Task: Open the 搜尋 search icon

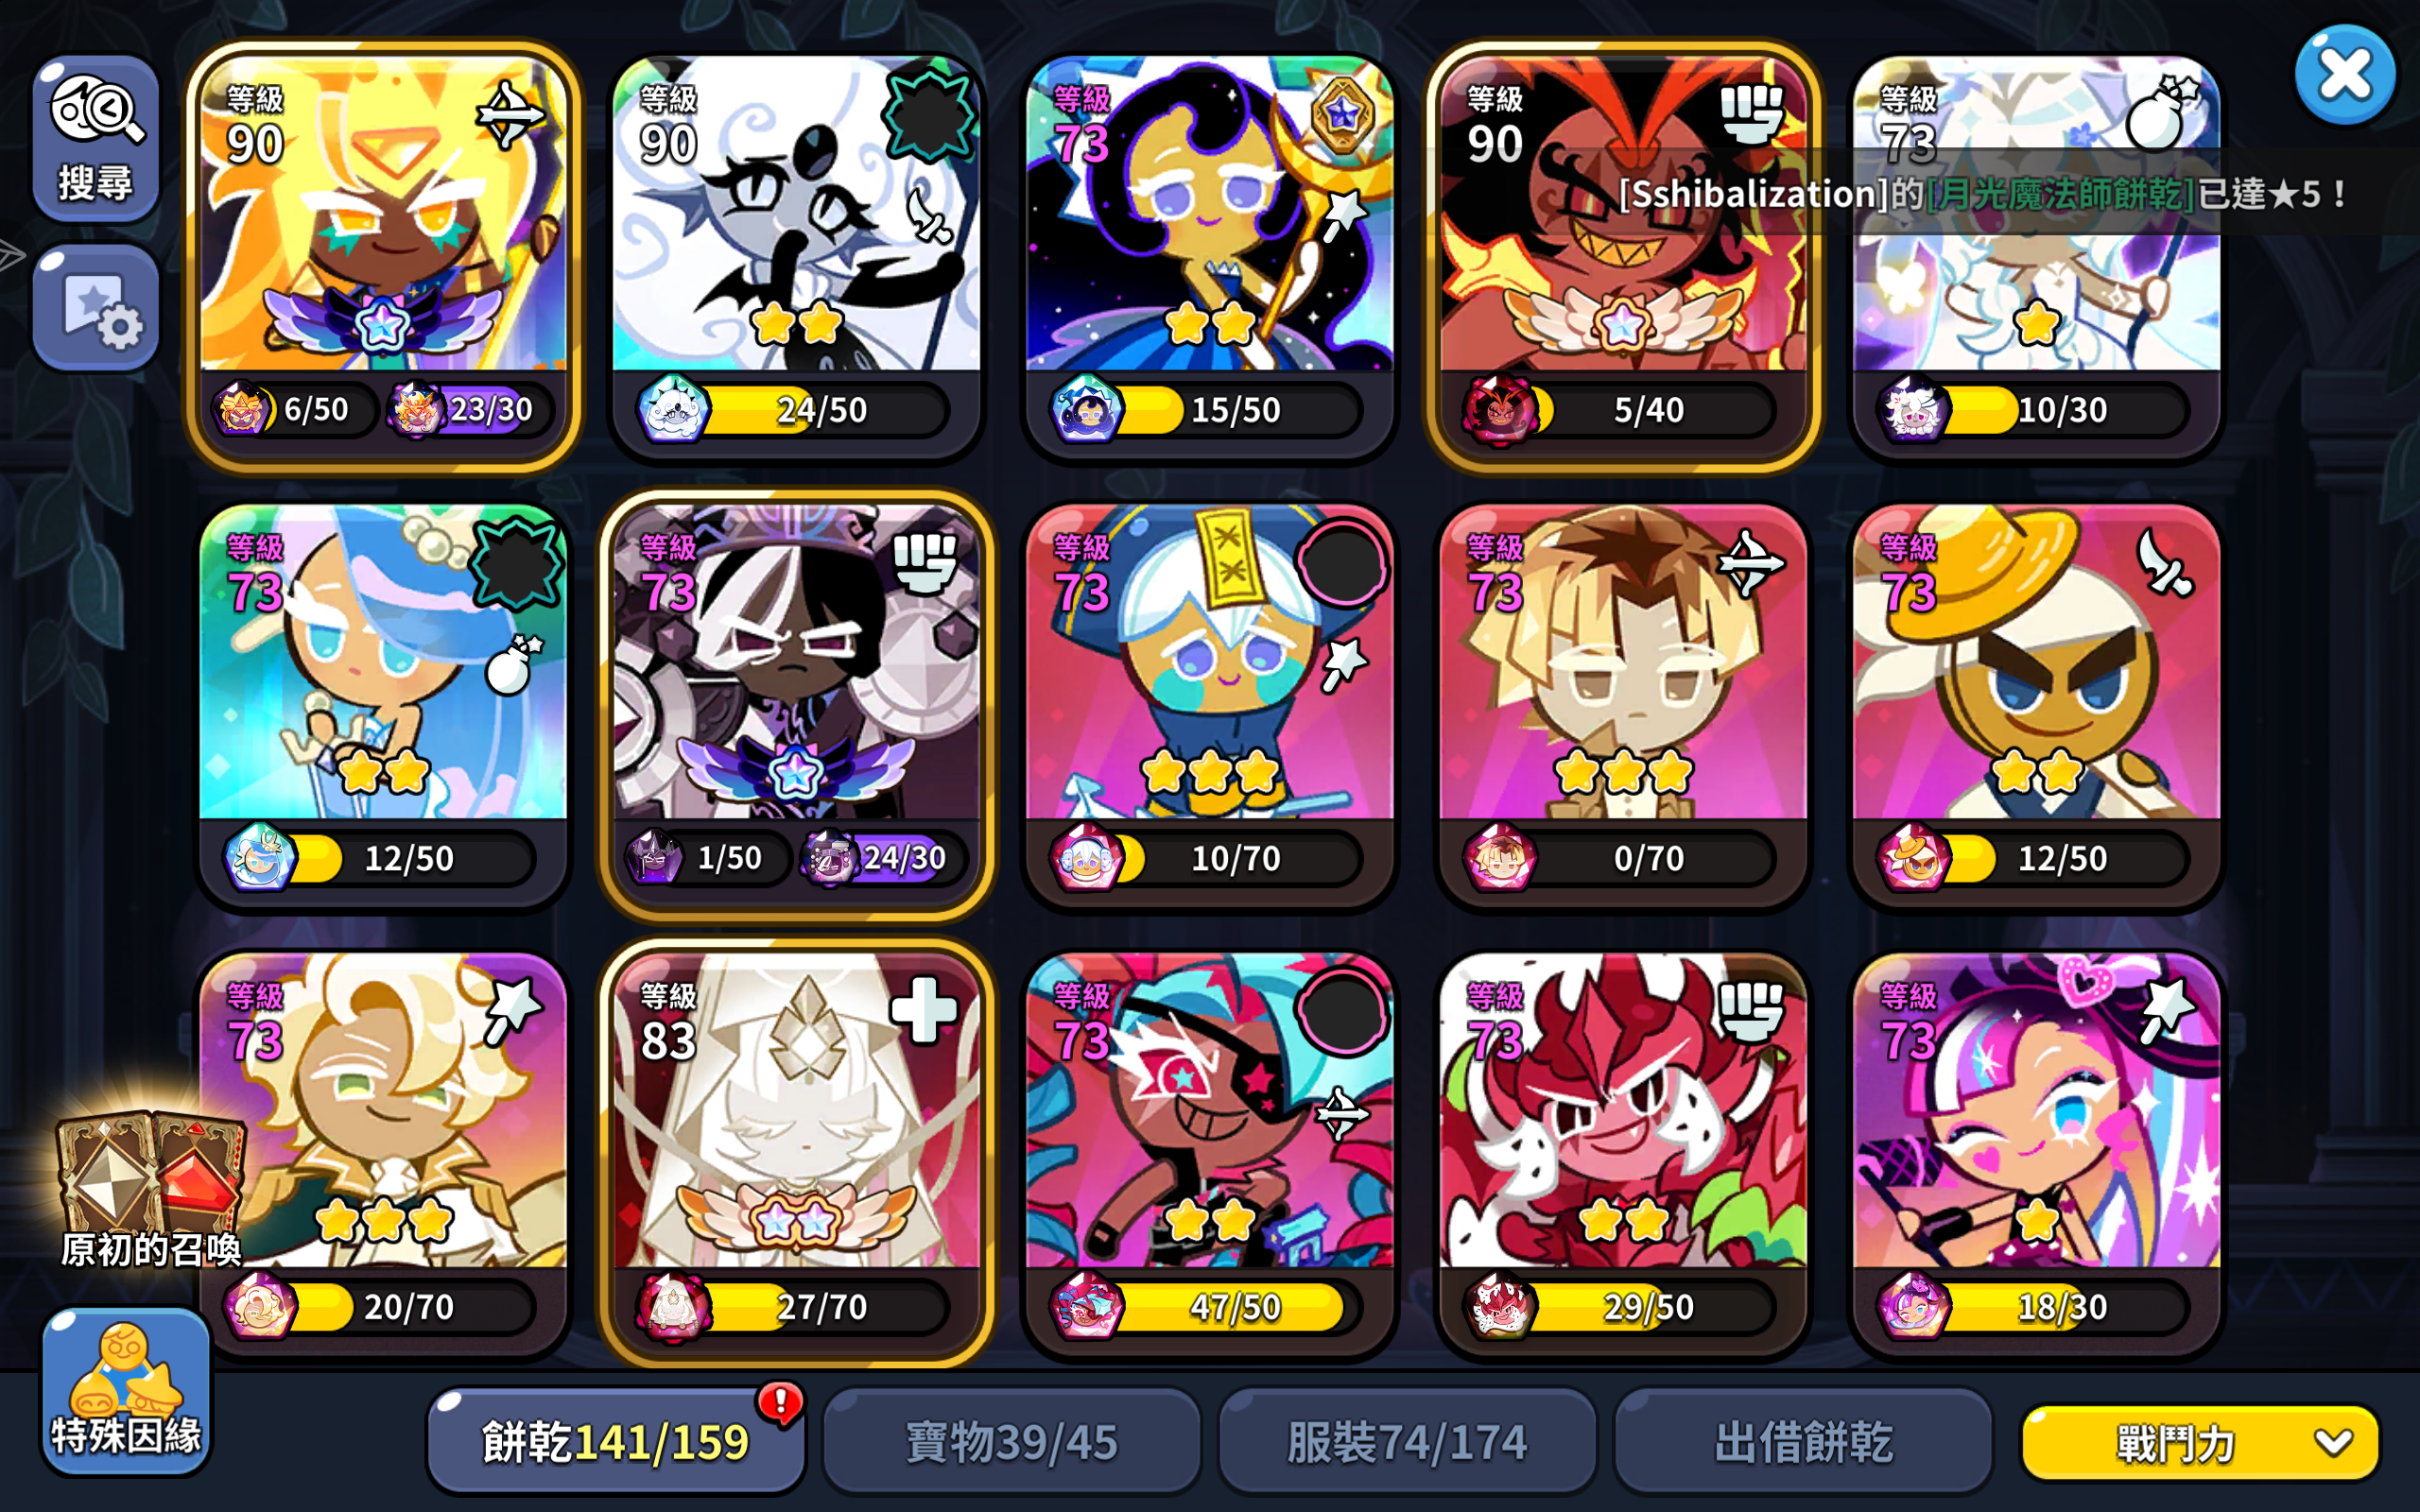Action: 96,138
